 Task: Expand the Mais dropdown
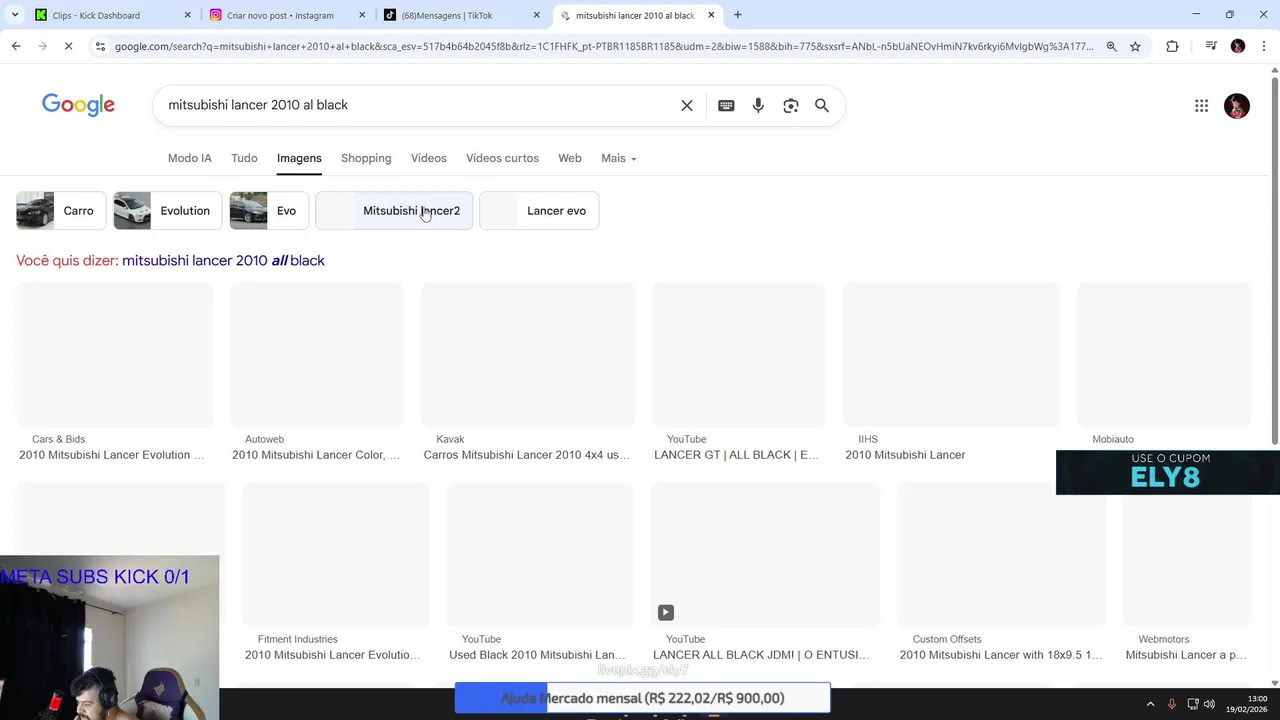click(618, 158)
